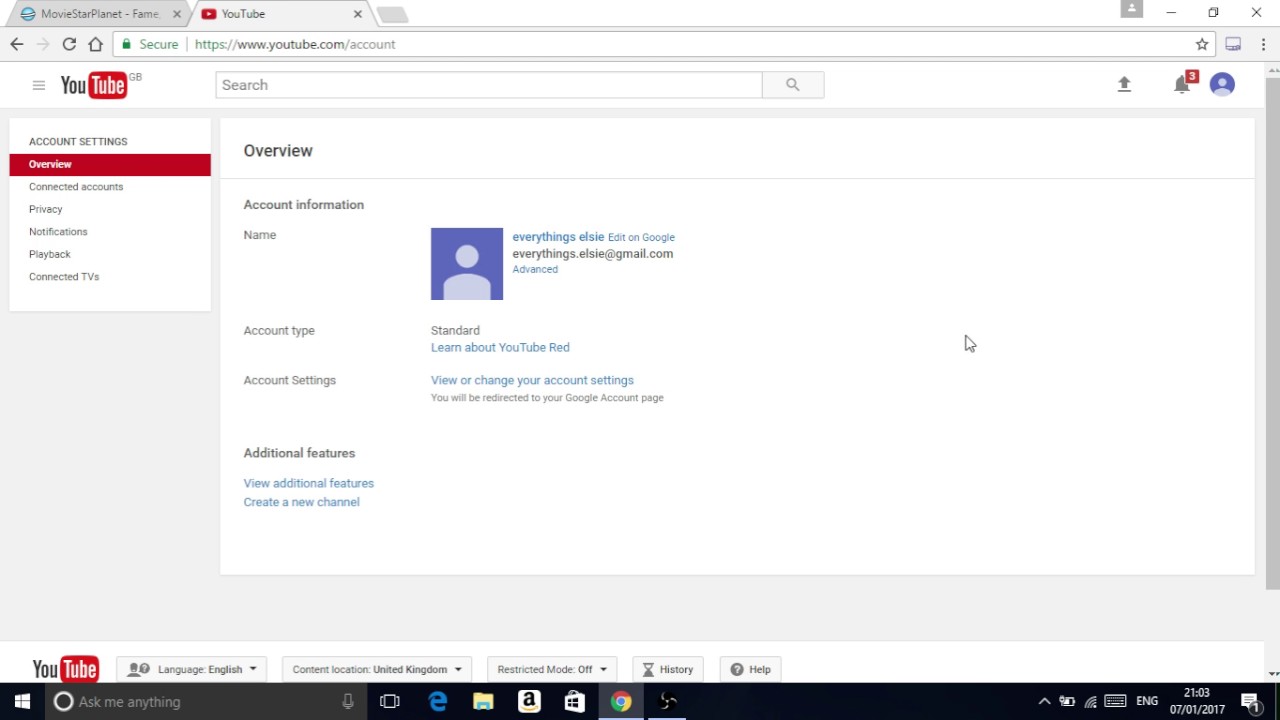Click Edit on Google link
The width and height of the screenshot is (1280, 720).
[x=641, y=237]
